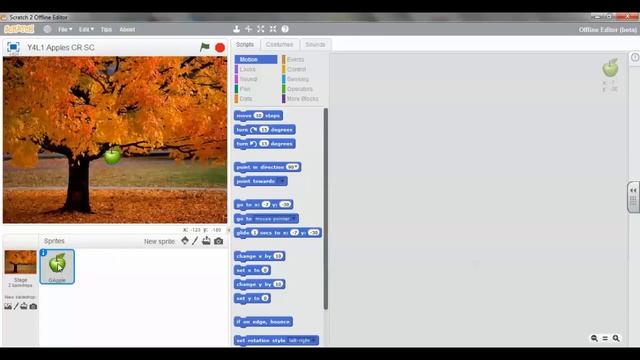The height and width of the screenshot is (360, 640).
Task: Switch to the Sounds tab
Action: [316, 44]
